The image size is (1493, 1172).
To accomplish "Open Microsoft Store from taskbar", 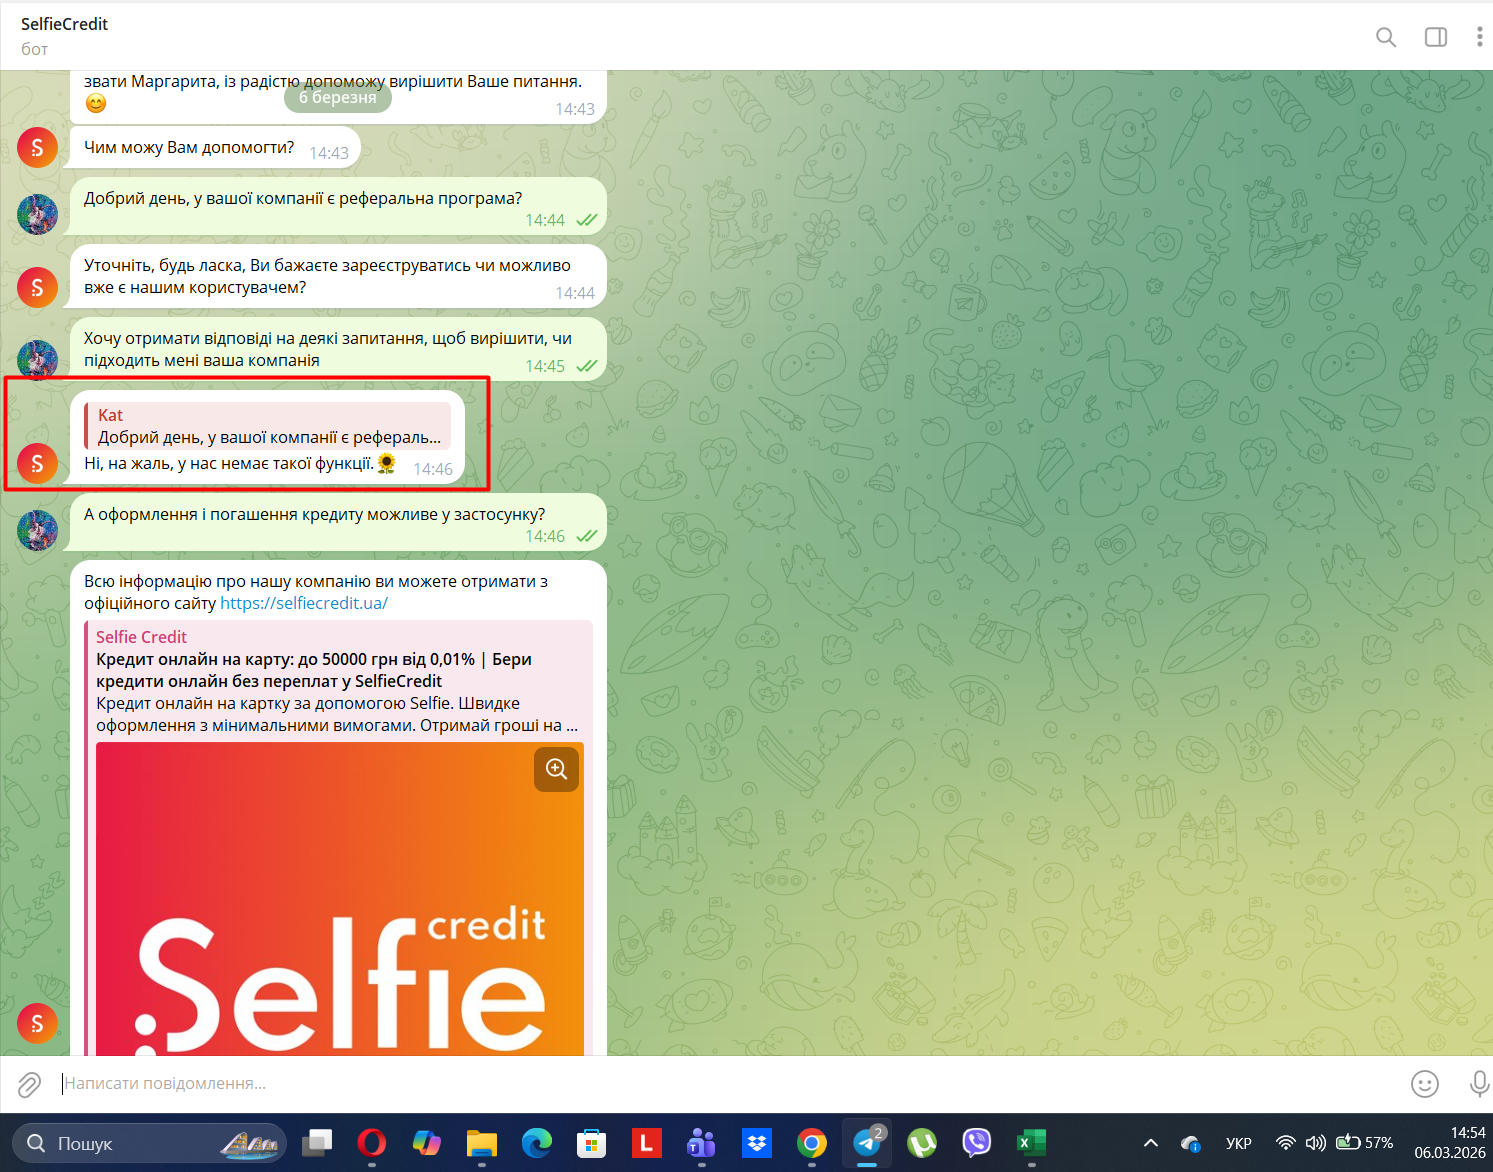I will click(592, 1142).
